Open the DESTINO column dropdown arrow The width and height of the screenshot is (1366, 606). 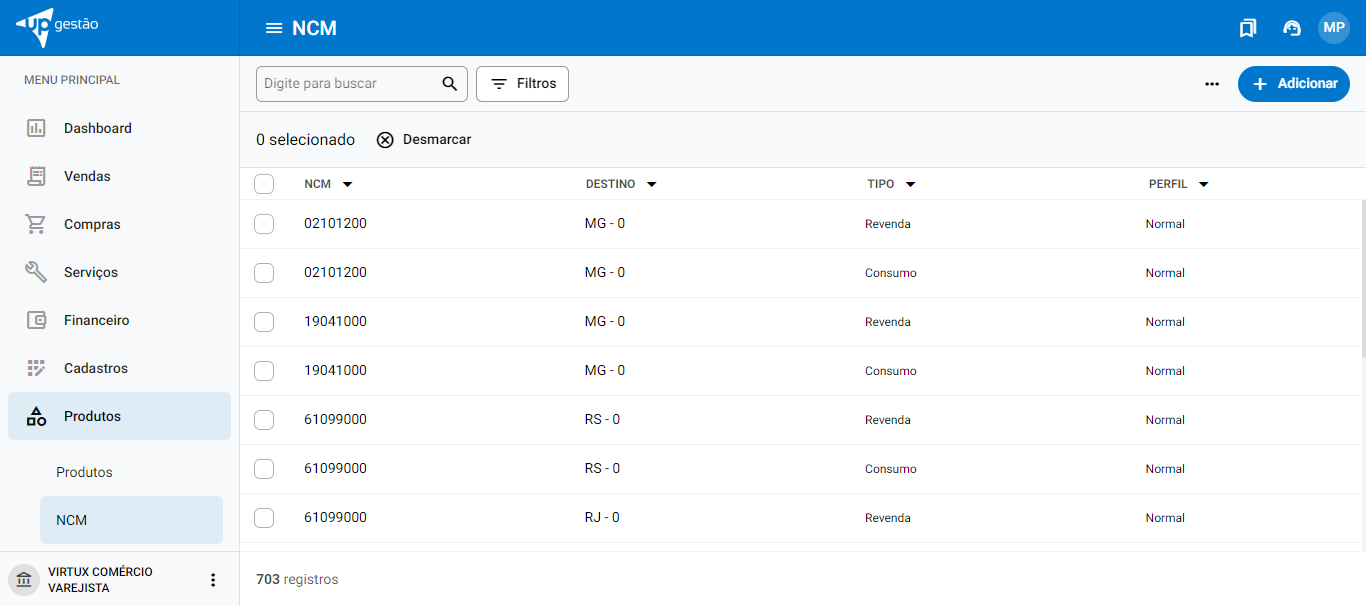click(651, 185)
